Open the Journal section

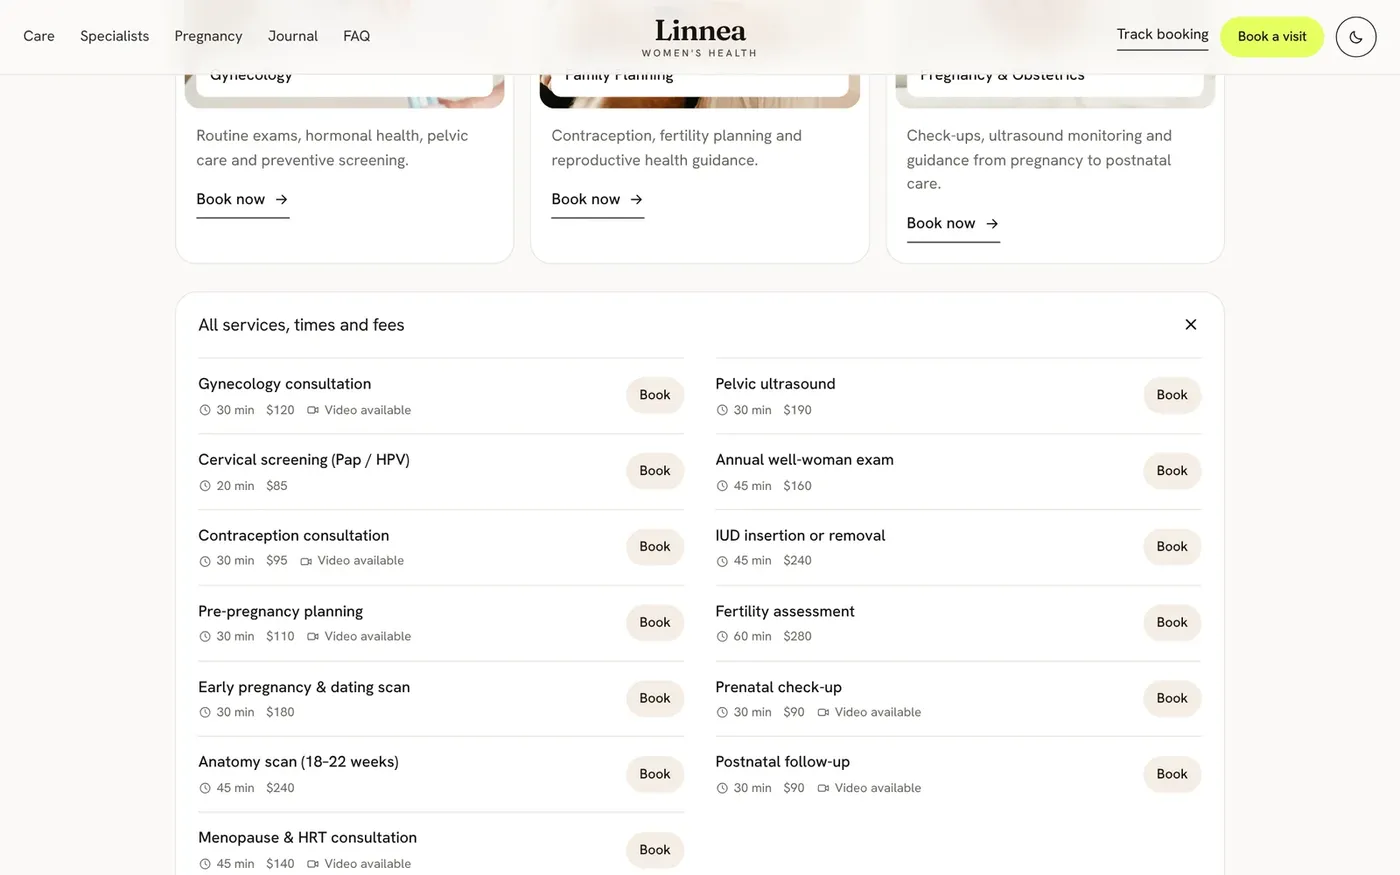tap(293, 36)
